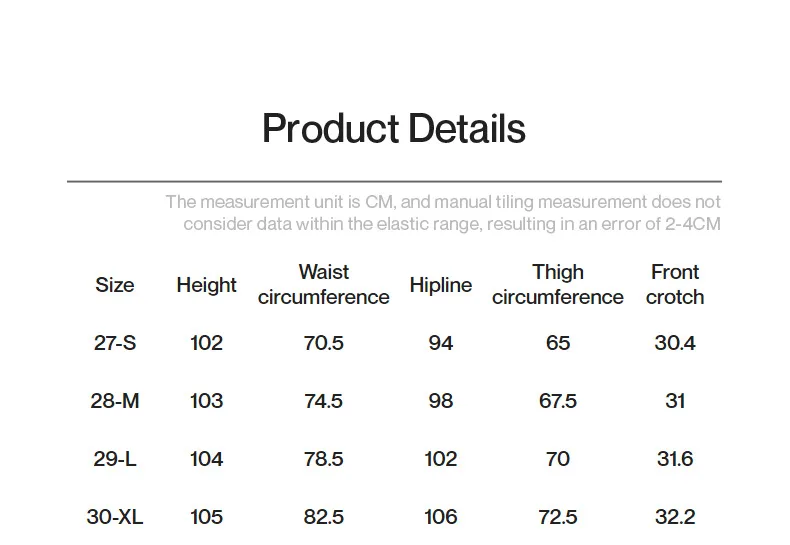This screenshot has height=545, width=790.
Task: Click front crotch value 32.2
Action: (675, 517)
